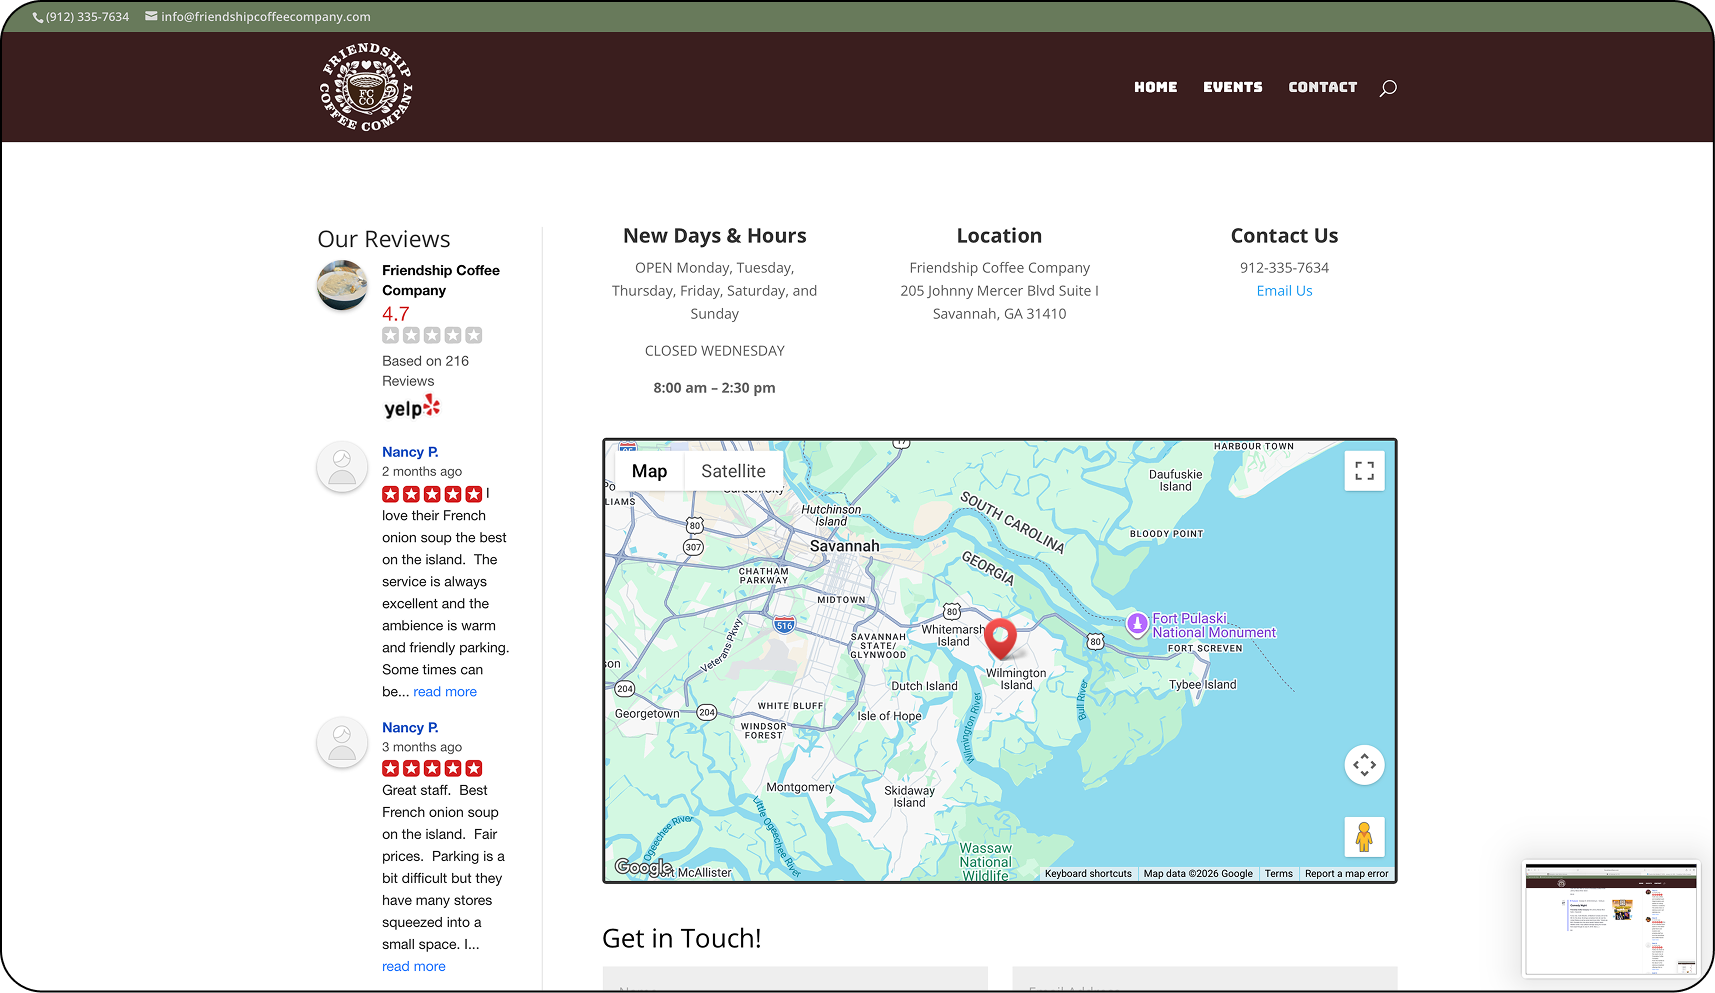Click the Email Us link
Image resolution: width=1715 pixels, height=993 pixels.
pyautogui.click(x=1284, y=291)
